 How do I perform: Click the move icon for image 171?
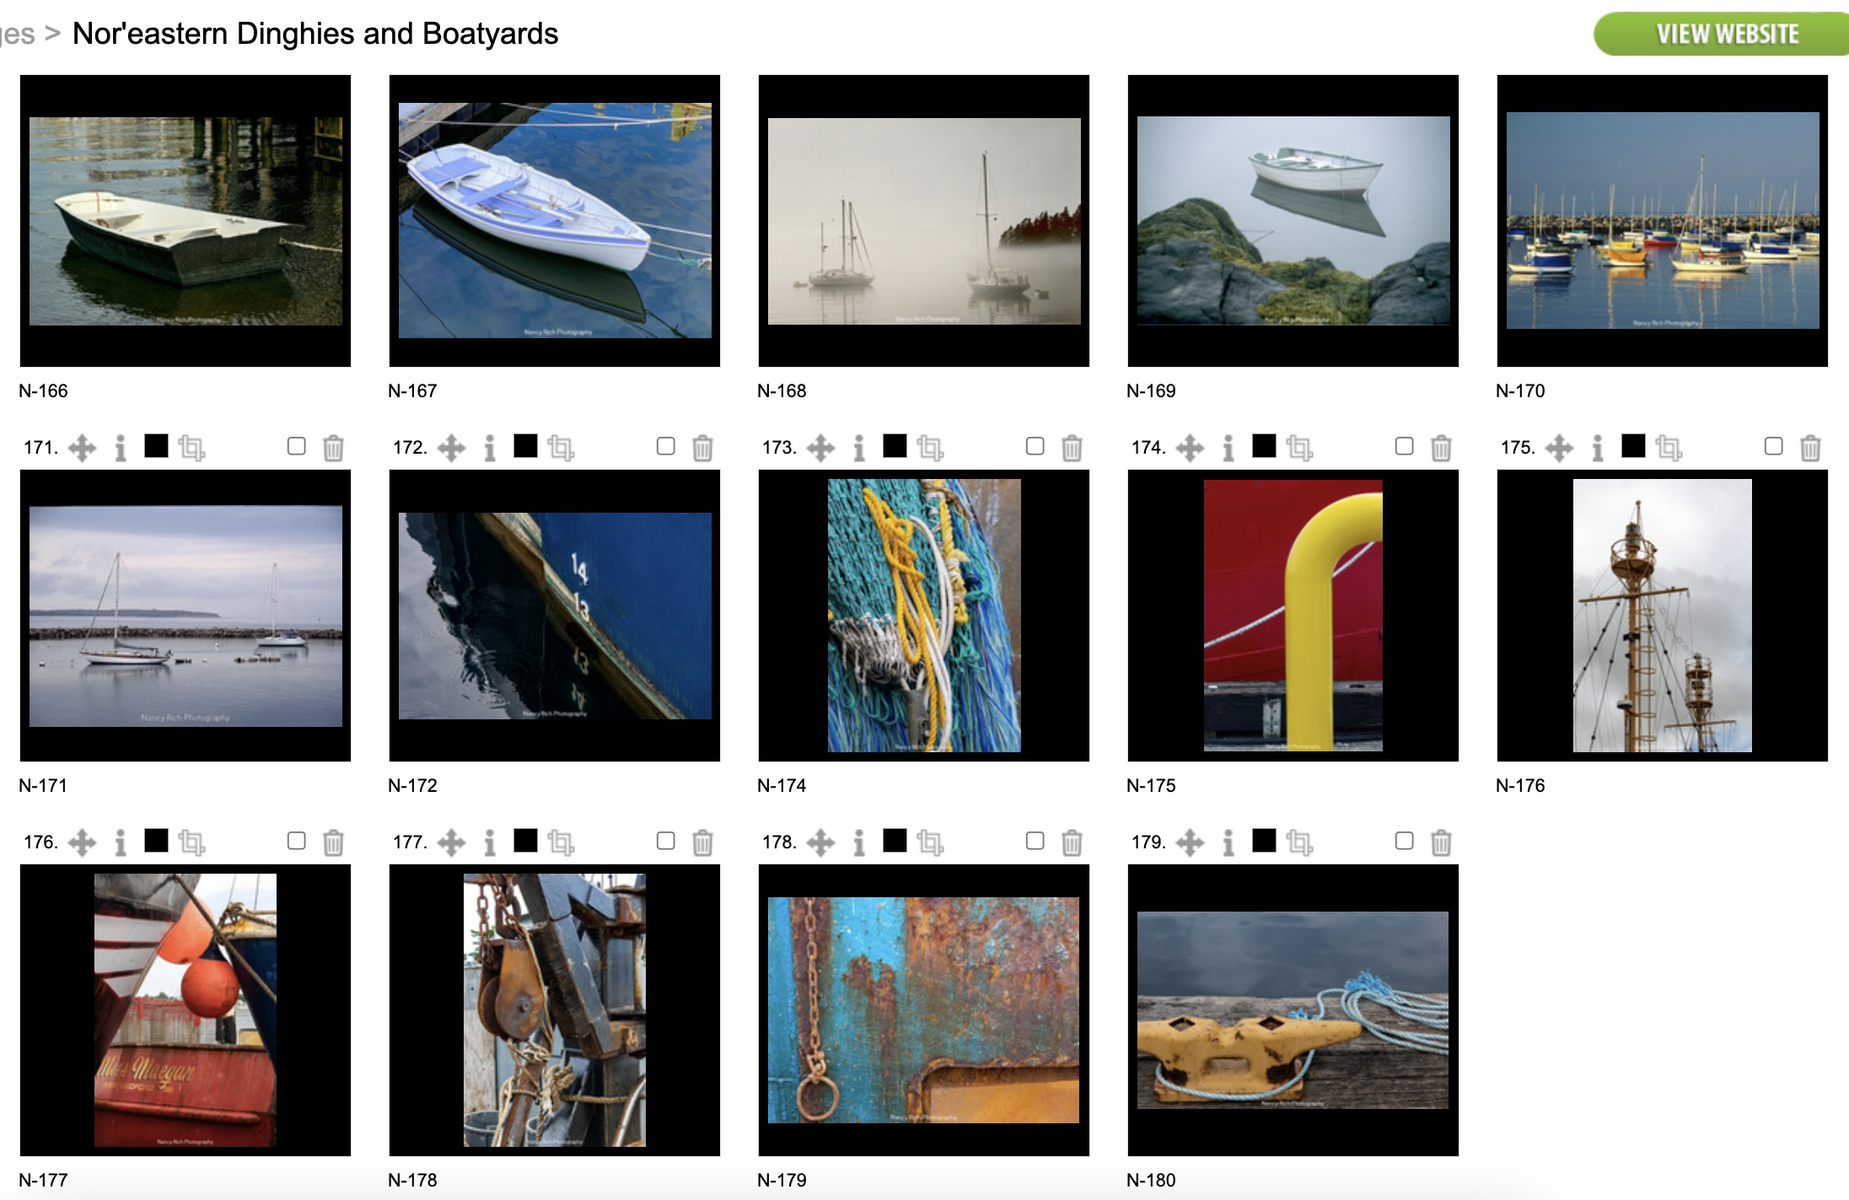tap(82, 448)
